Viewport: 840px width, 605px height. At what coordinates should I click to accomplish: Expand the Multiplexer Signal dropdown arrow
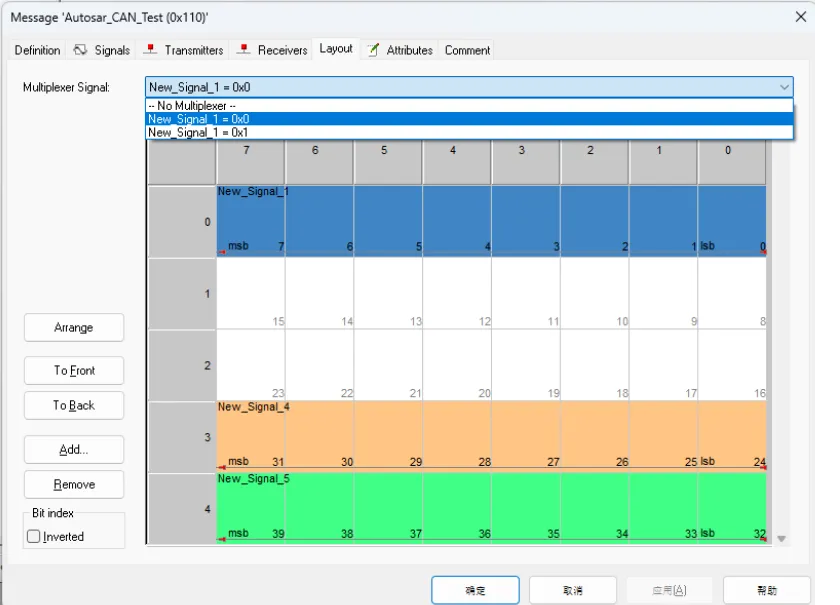pyautogui.click(x=783, y=88)
